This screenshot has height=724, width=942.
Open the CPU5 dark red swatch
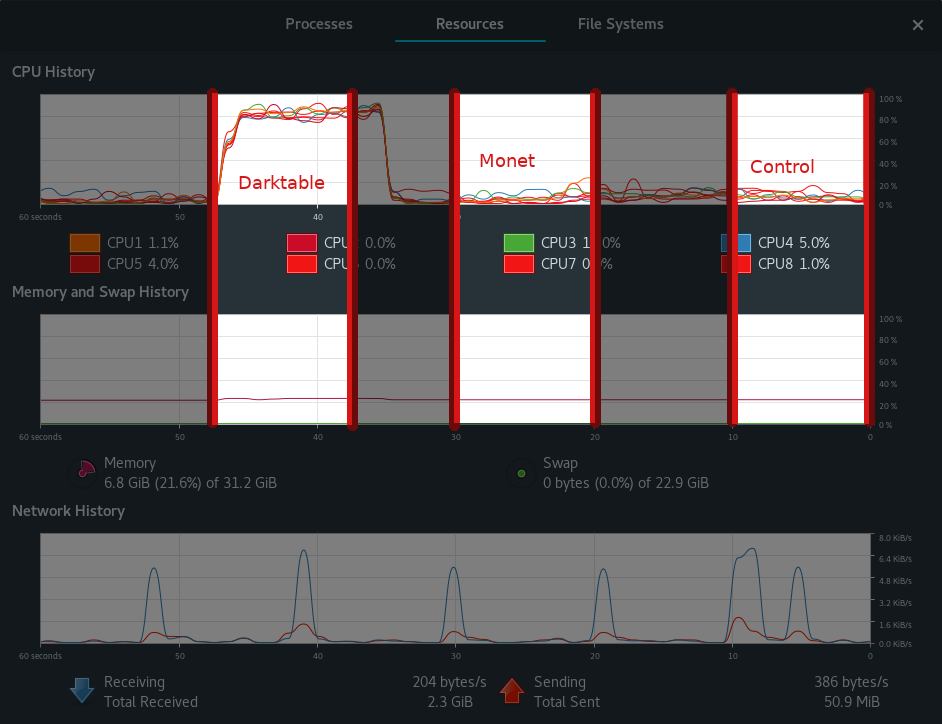(84, 264)
